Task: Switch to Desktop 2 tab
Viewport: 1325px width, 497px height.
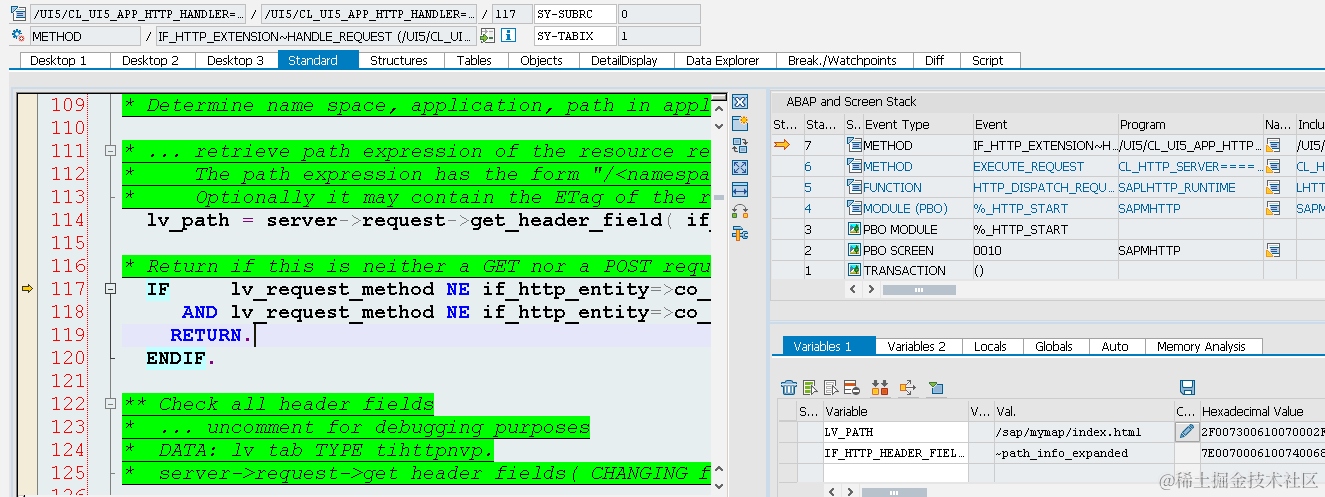Action: 150,60
